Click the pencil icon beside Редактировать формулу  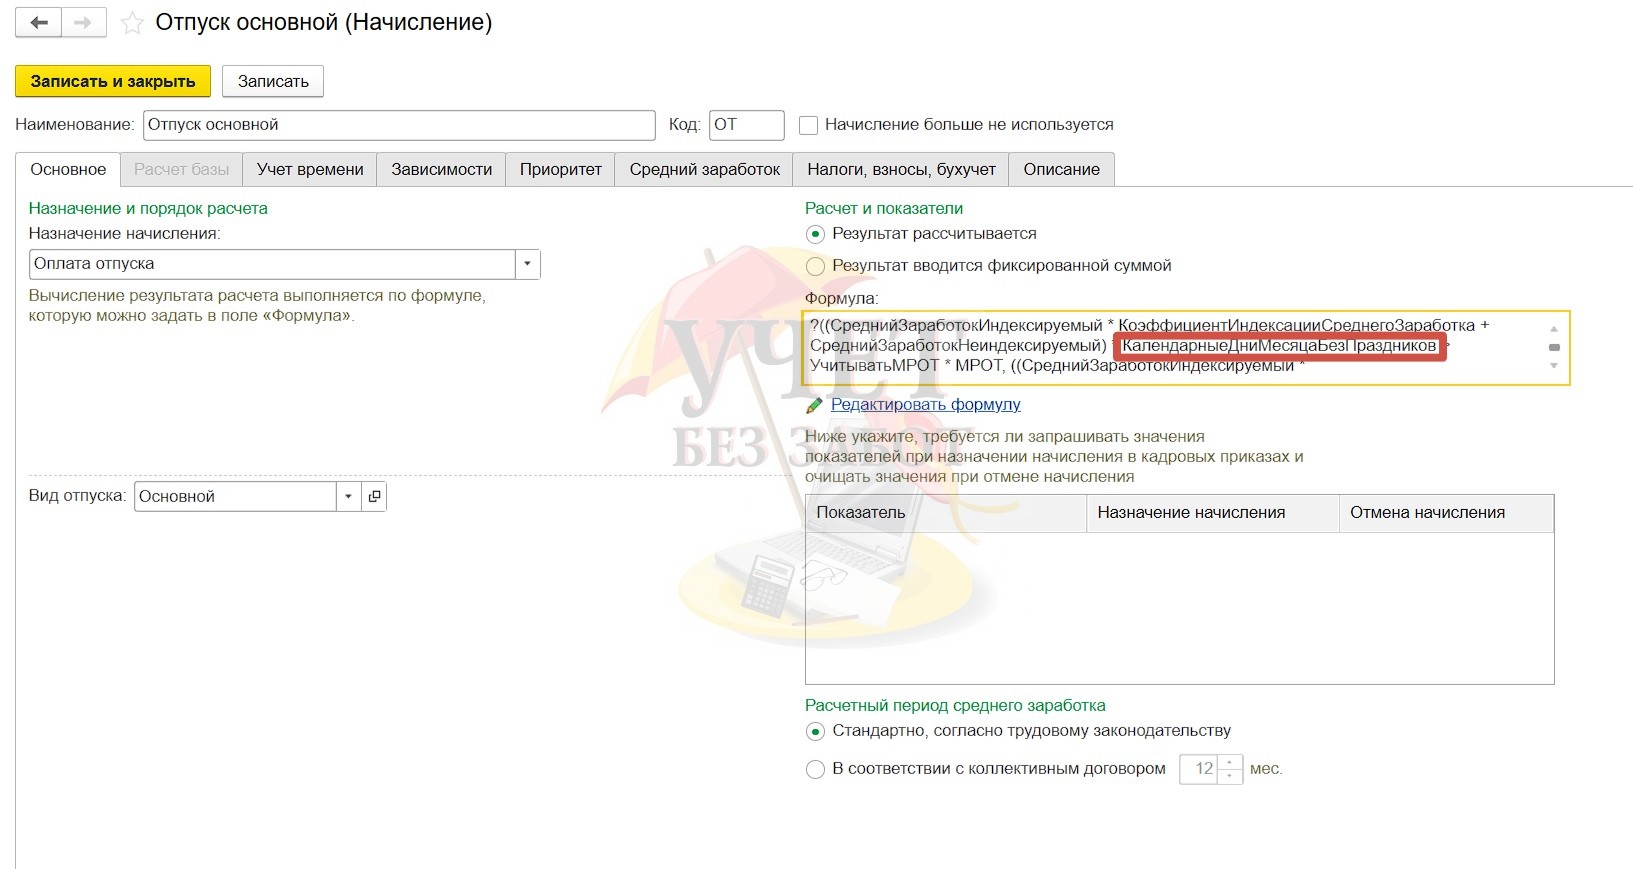814,405
